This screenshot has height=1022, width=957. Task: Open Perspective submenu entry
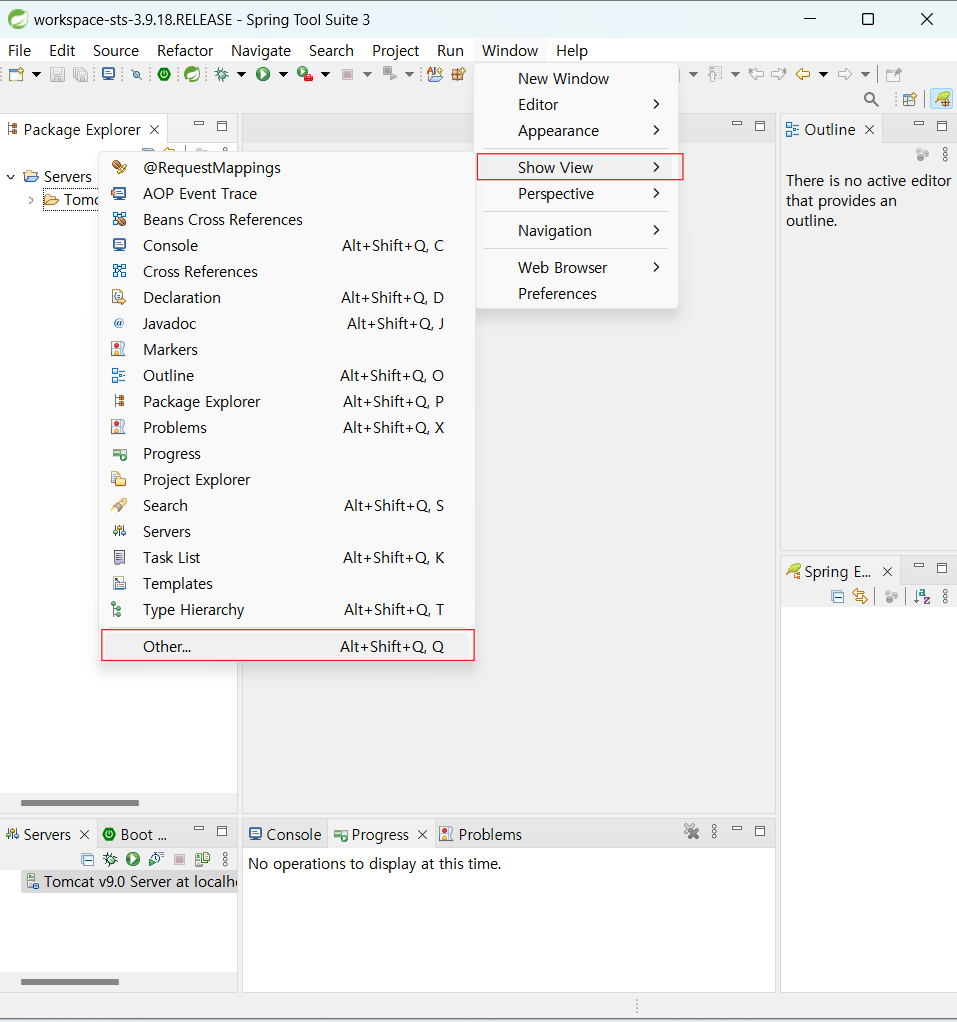(577, 194)
